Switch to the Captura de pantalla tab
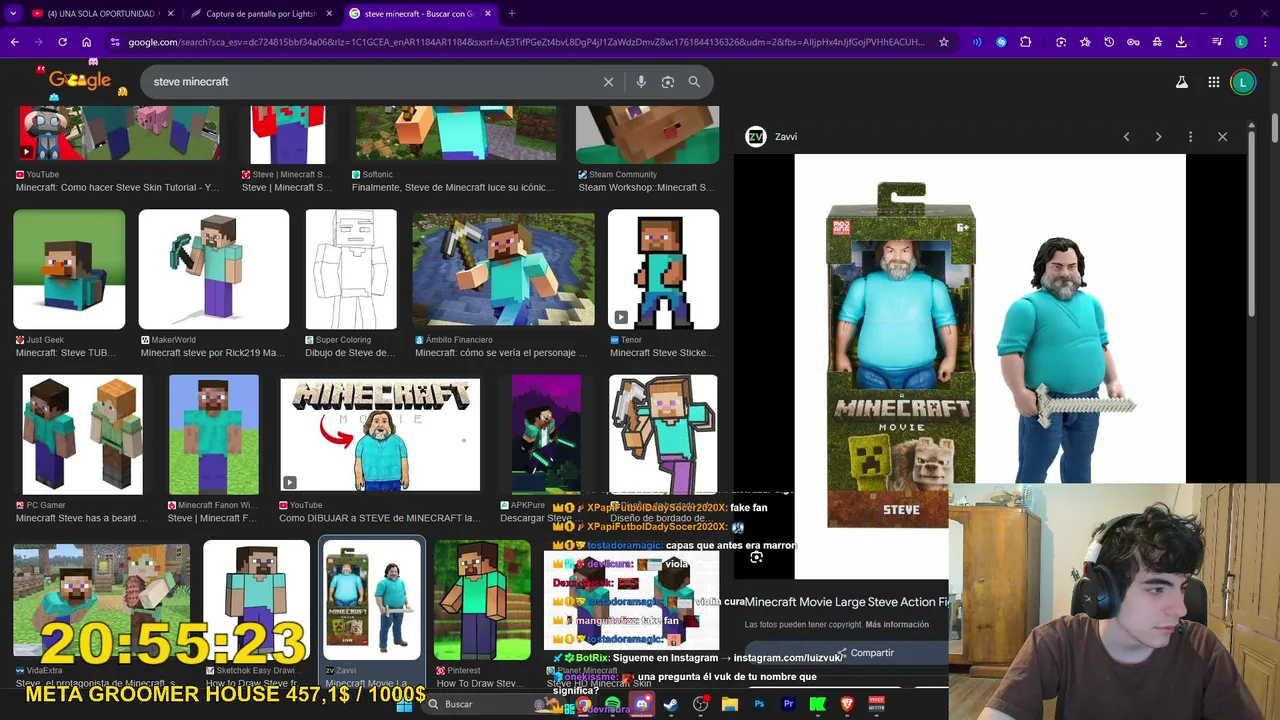1280x720 pixels. click(262, 14)
